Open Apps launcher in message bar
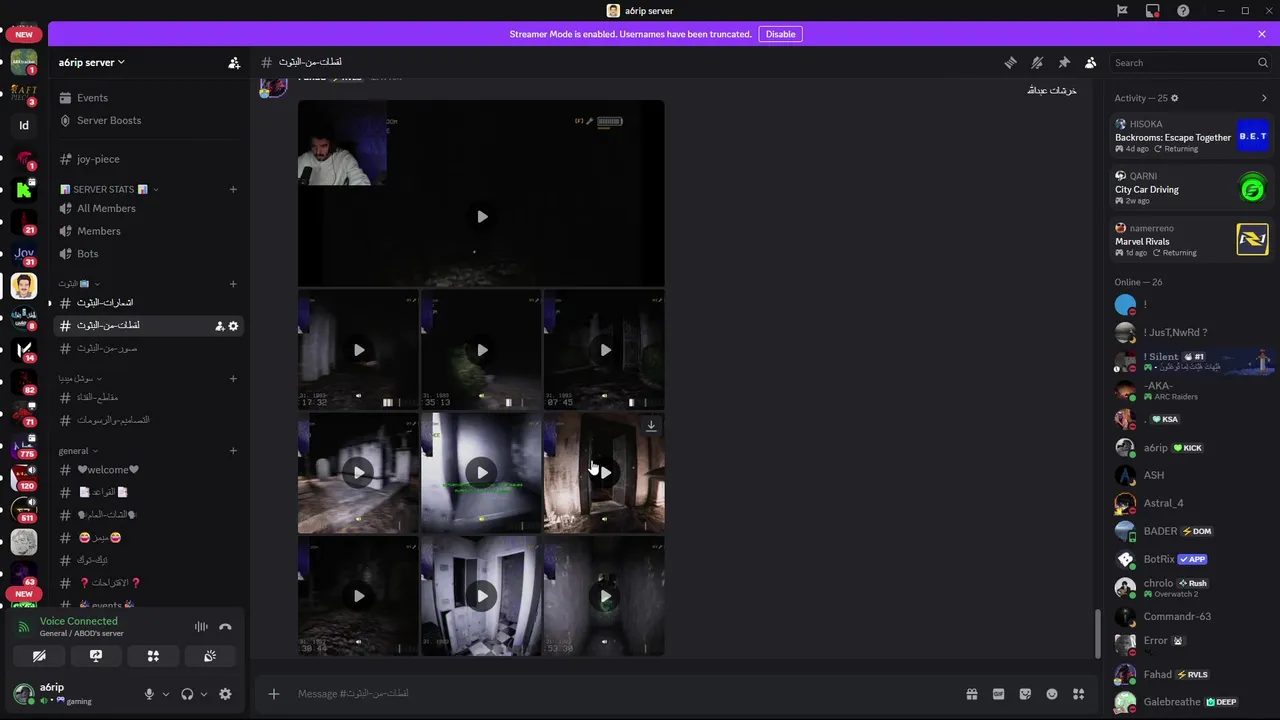Viewport: 1280px width, 720px height. [1079, 694]
